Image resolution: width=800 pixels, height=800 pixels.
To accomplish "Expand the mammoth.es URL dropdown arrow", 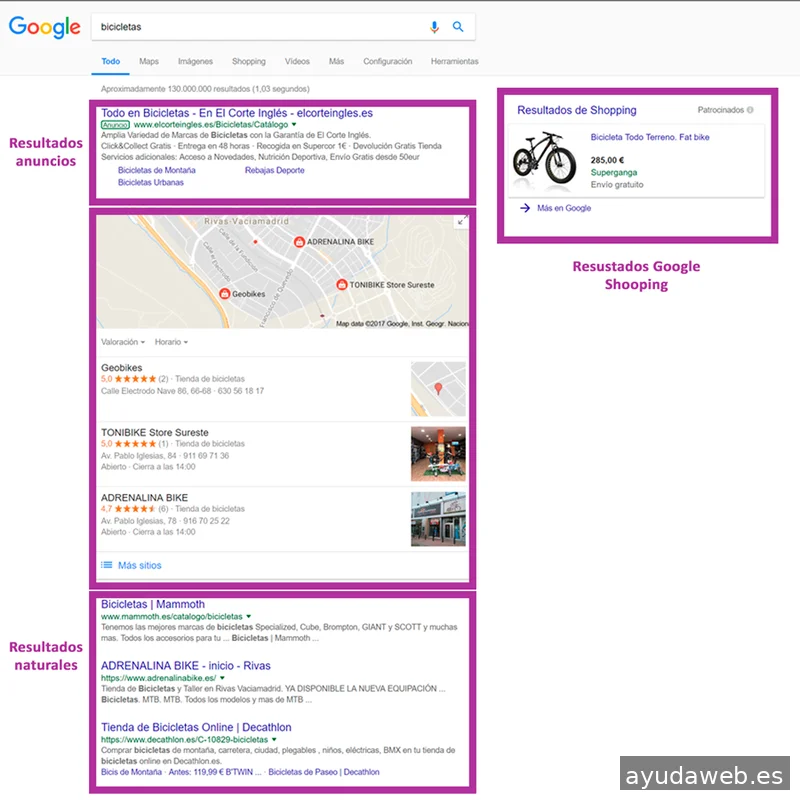I will click(x=248, y=616).
